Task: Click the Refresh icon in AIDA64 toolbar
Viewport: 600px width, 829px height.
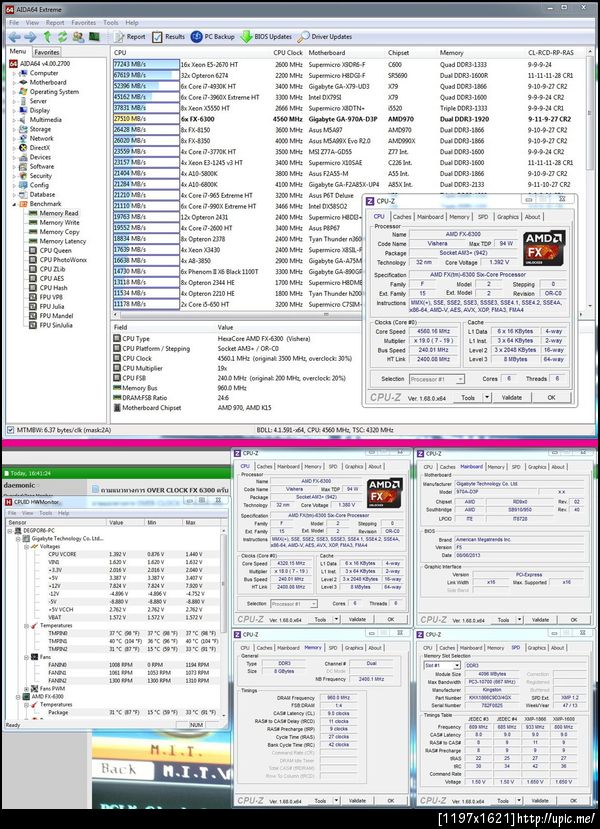Action: coord(62,36)
